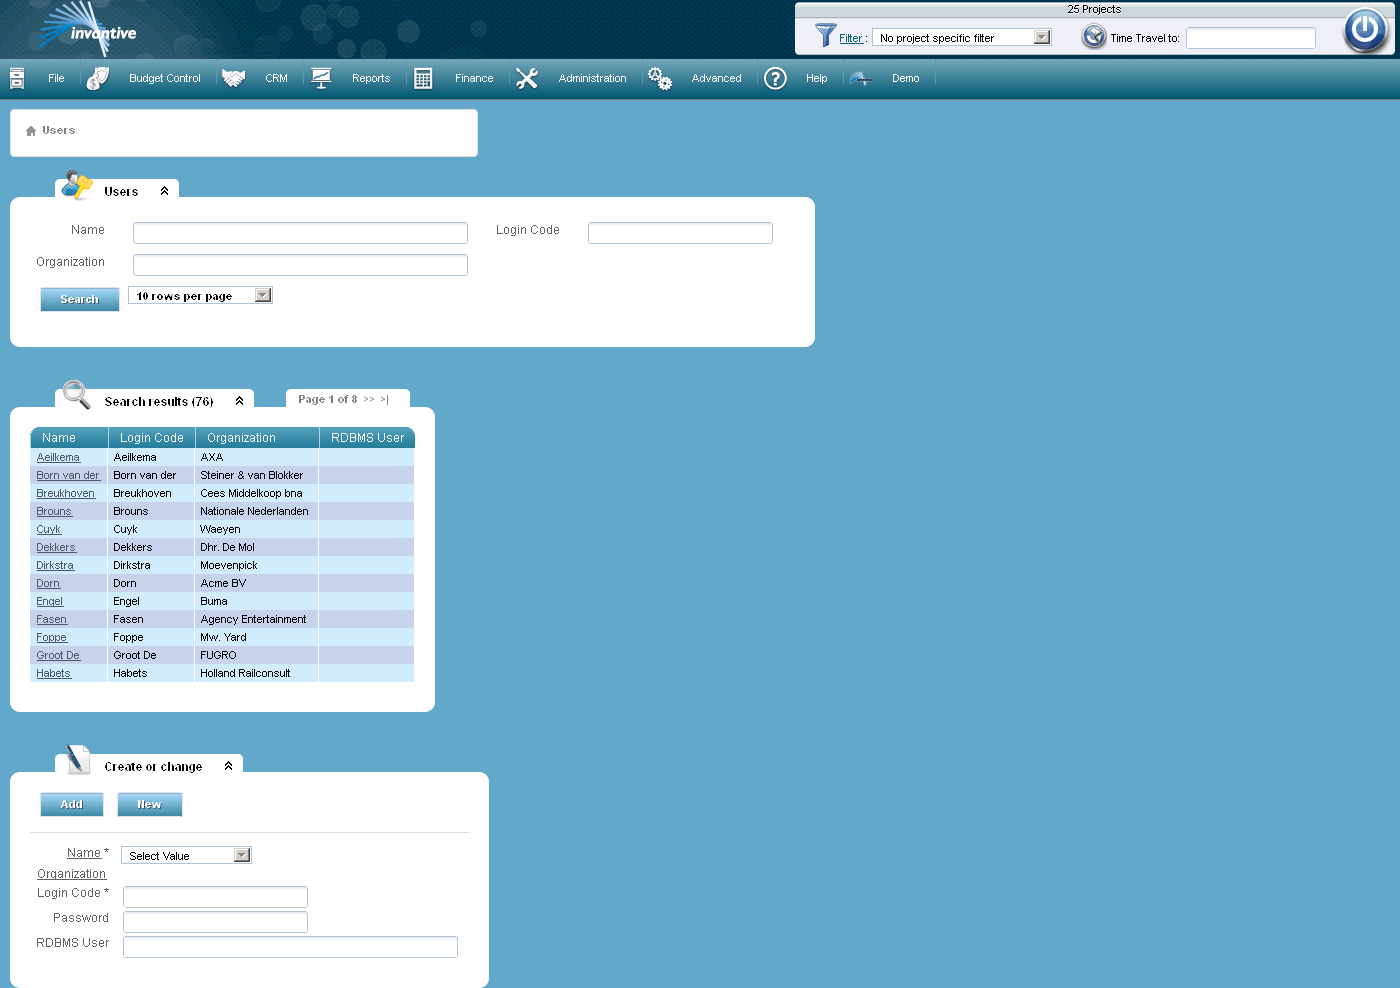The height and width of the screenshot is (988, 1400).
Task: Open the Budget Control menu
Action: [x=165, y=78]
